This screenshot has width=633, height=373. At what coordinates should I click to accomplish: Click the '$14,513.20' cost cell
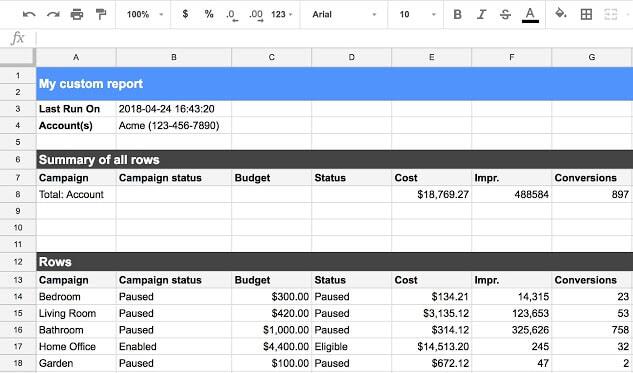point(431,346)
